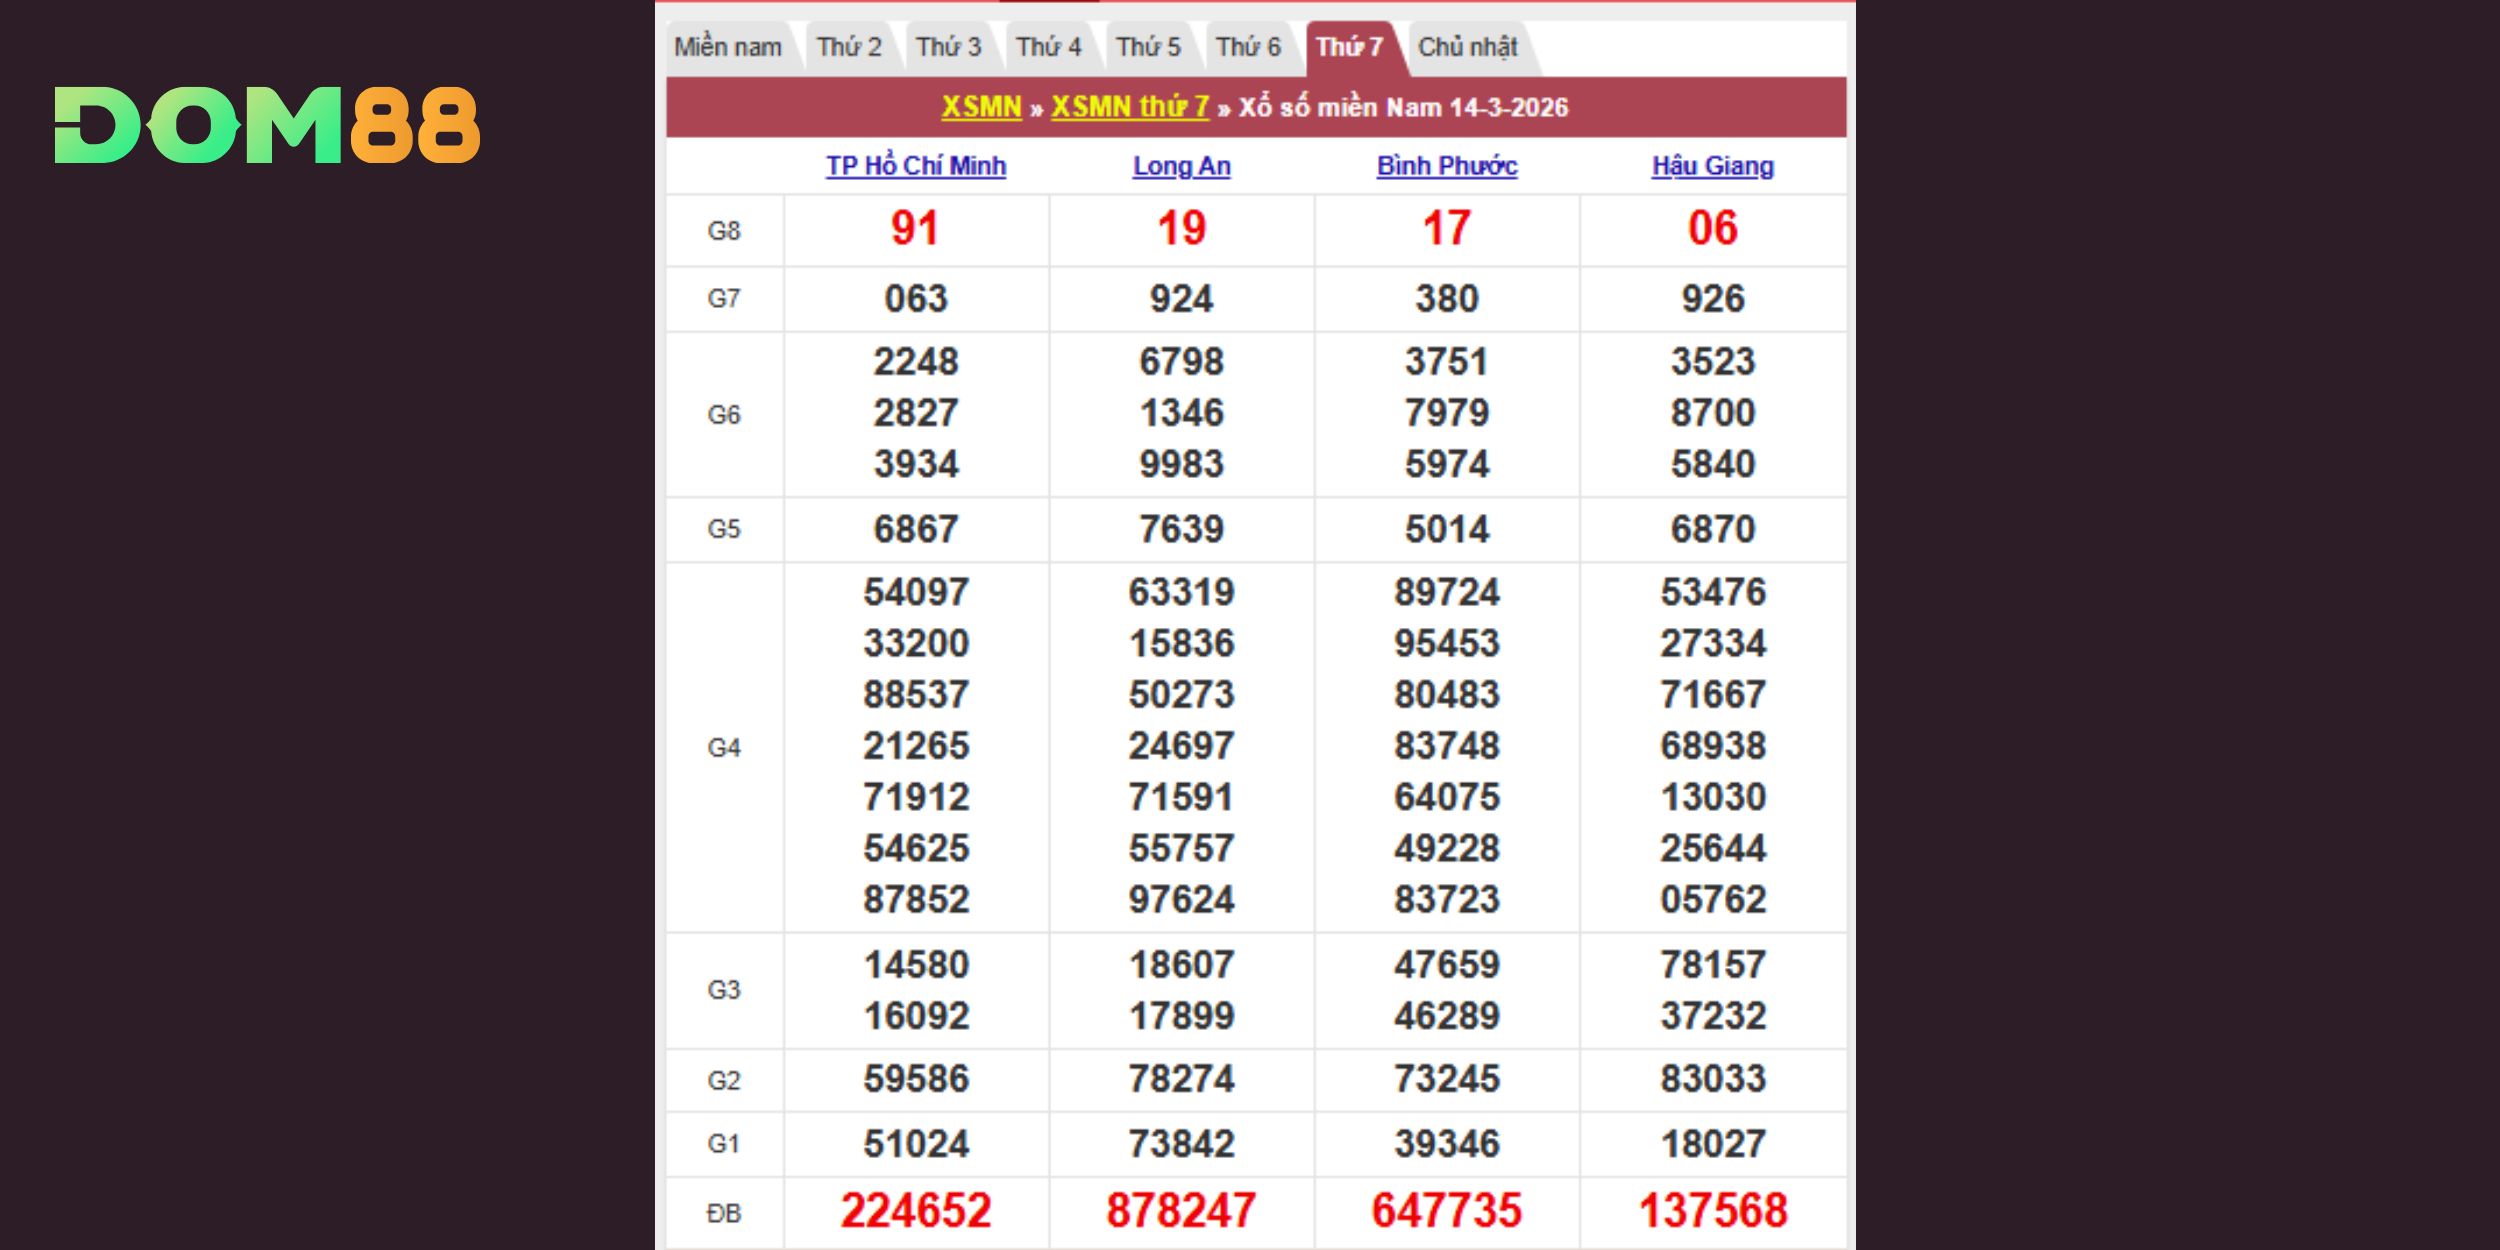
Task: Go to the Thứ 6 tab
Action: [x=1248, y=47]
